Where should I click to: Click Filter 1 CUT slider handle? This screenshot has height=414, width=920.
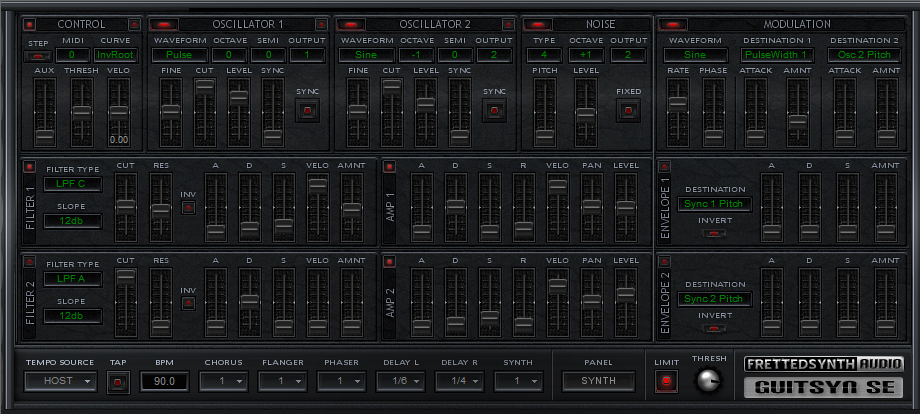coord(126,205)
